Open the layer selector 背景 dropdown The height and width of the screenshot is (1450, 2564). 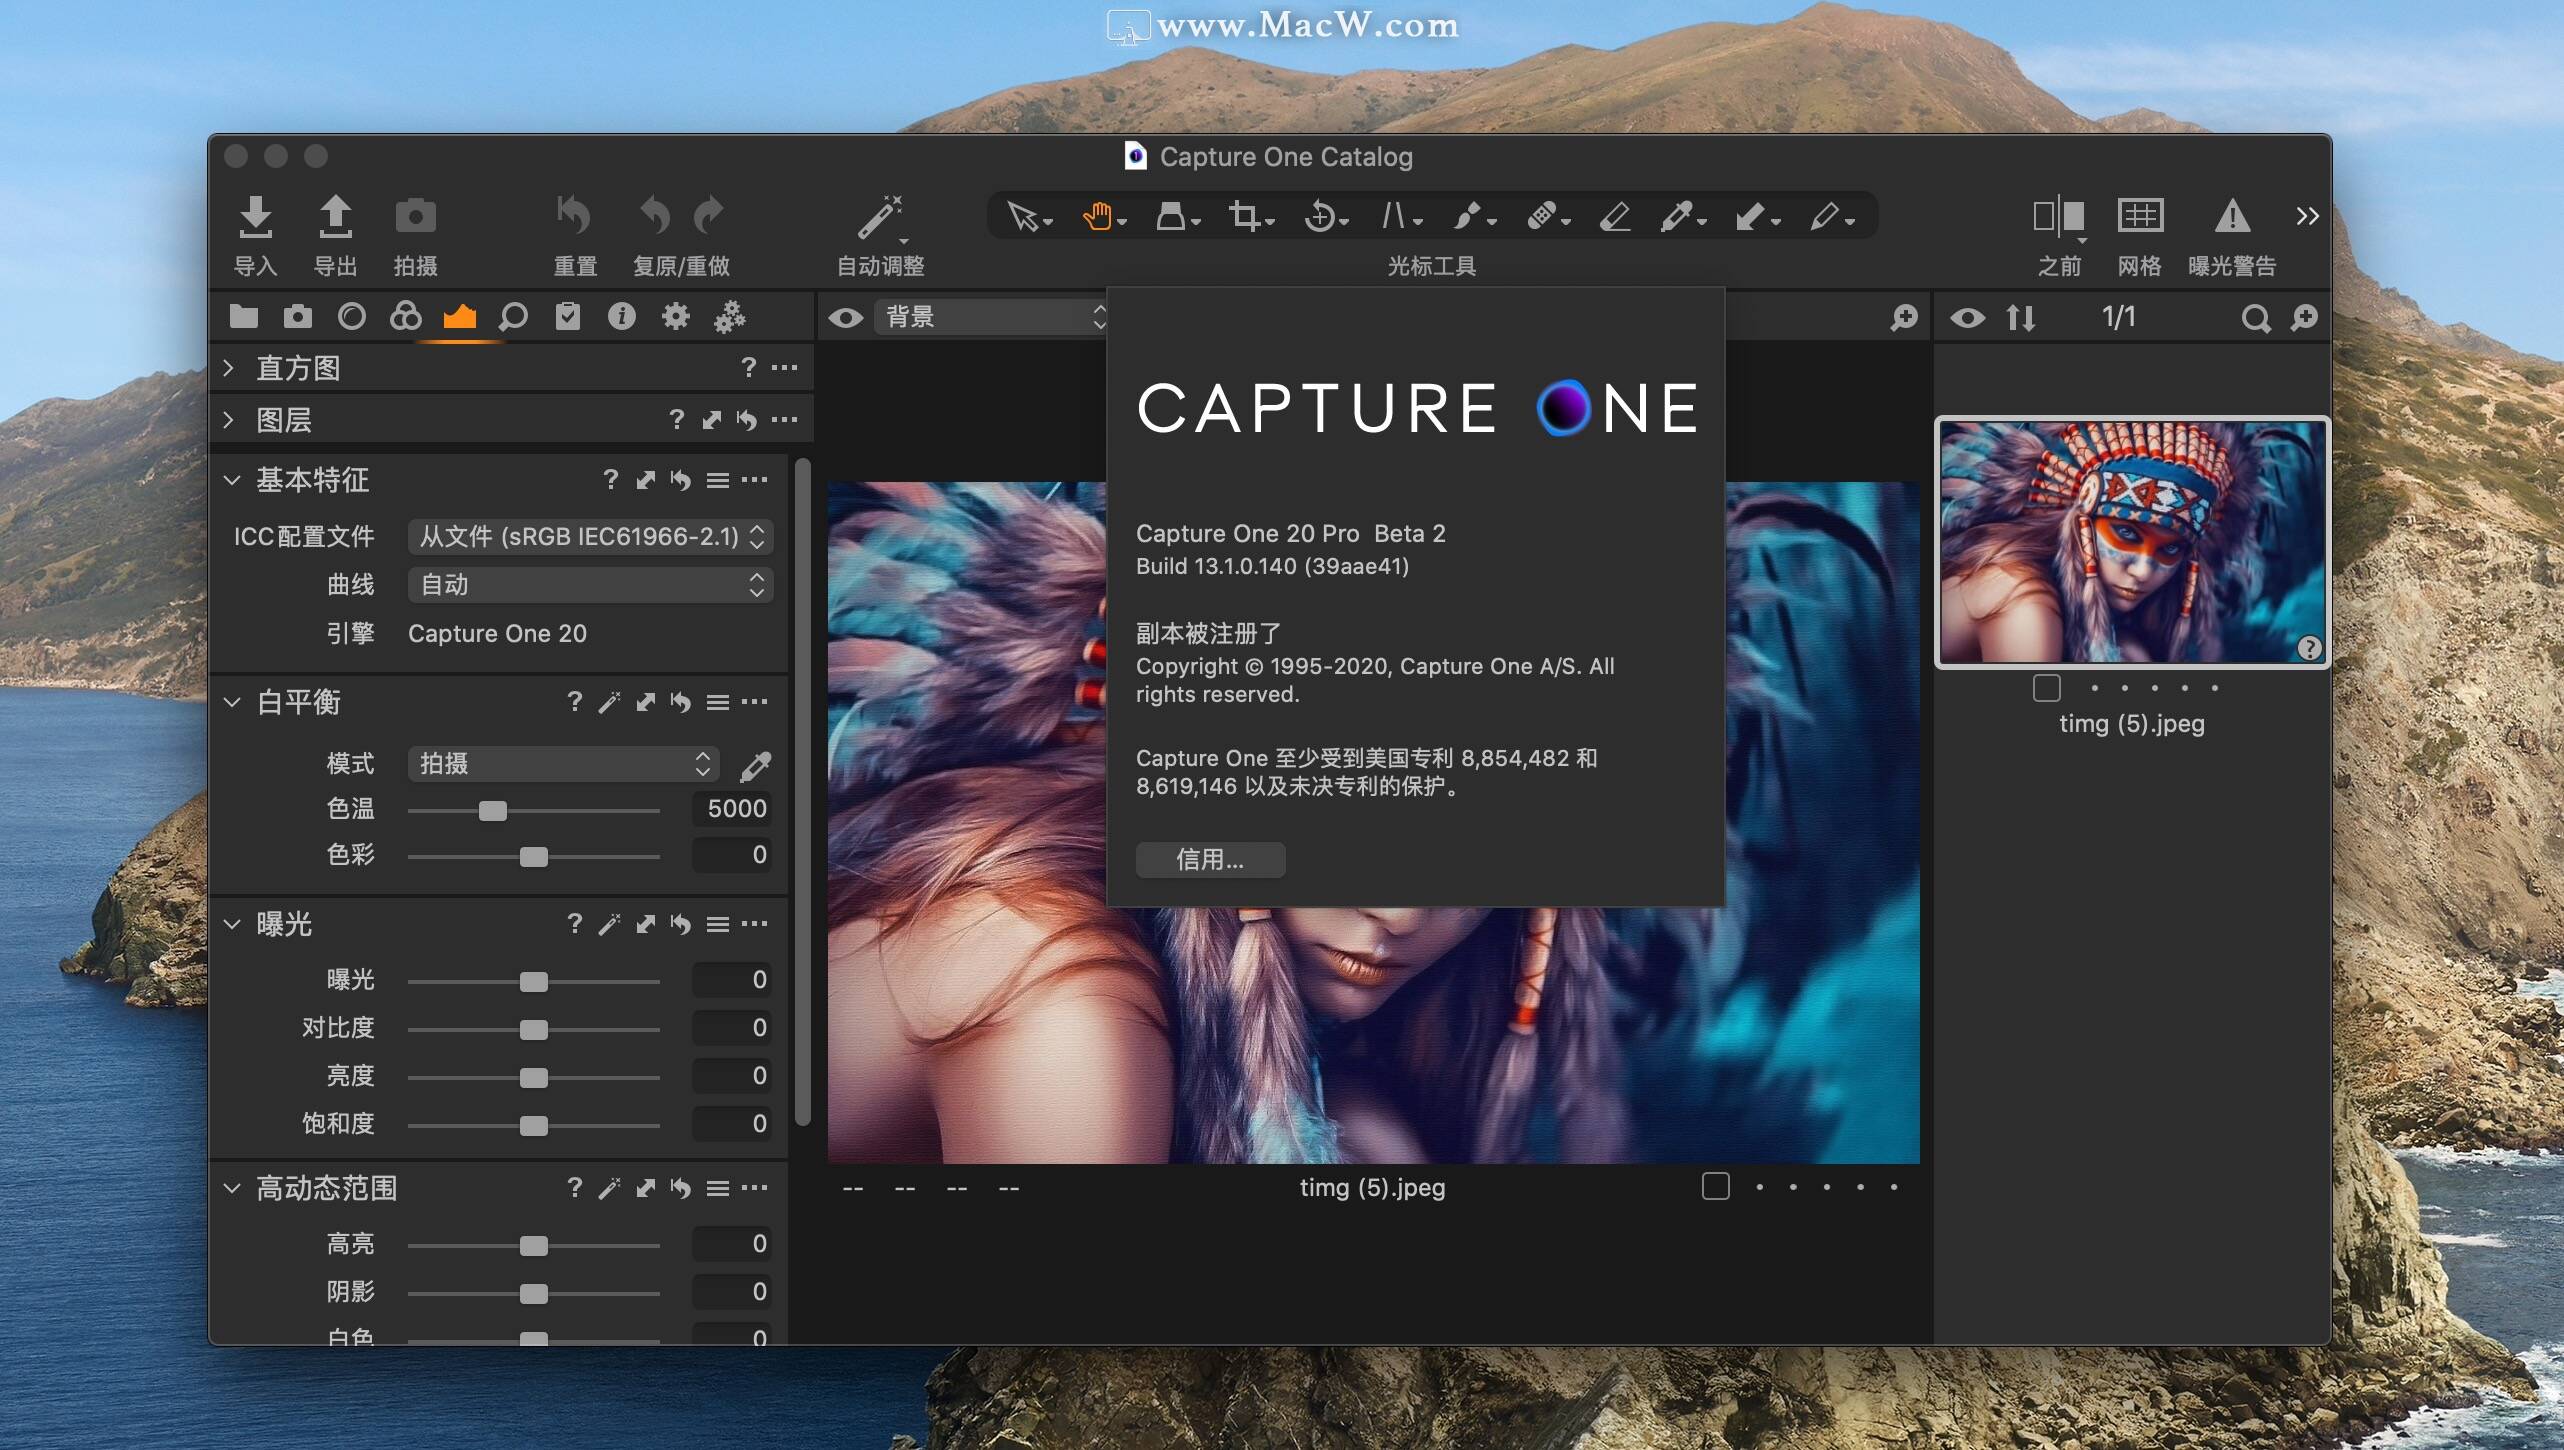point(992,317)
